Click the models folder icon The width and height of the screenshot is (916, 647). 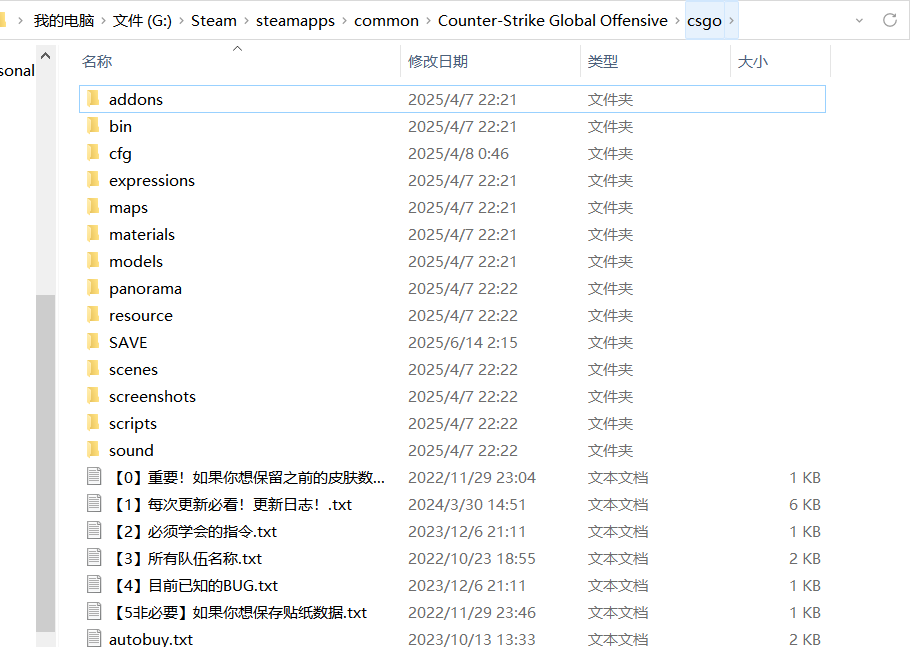coord(93,261)
